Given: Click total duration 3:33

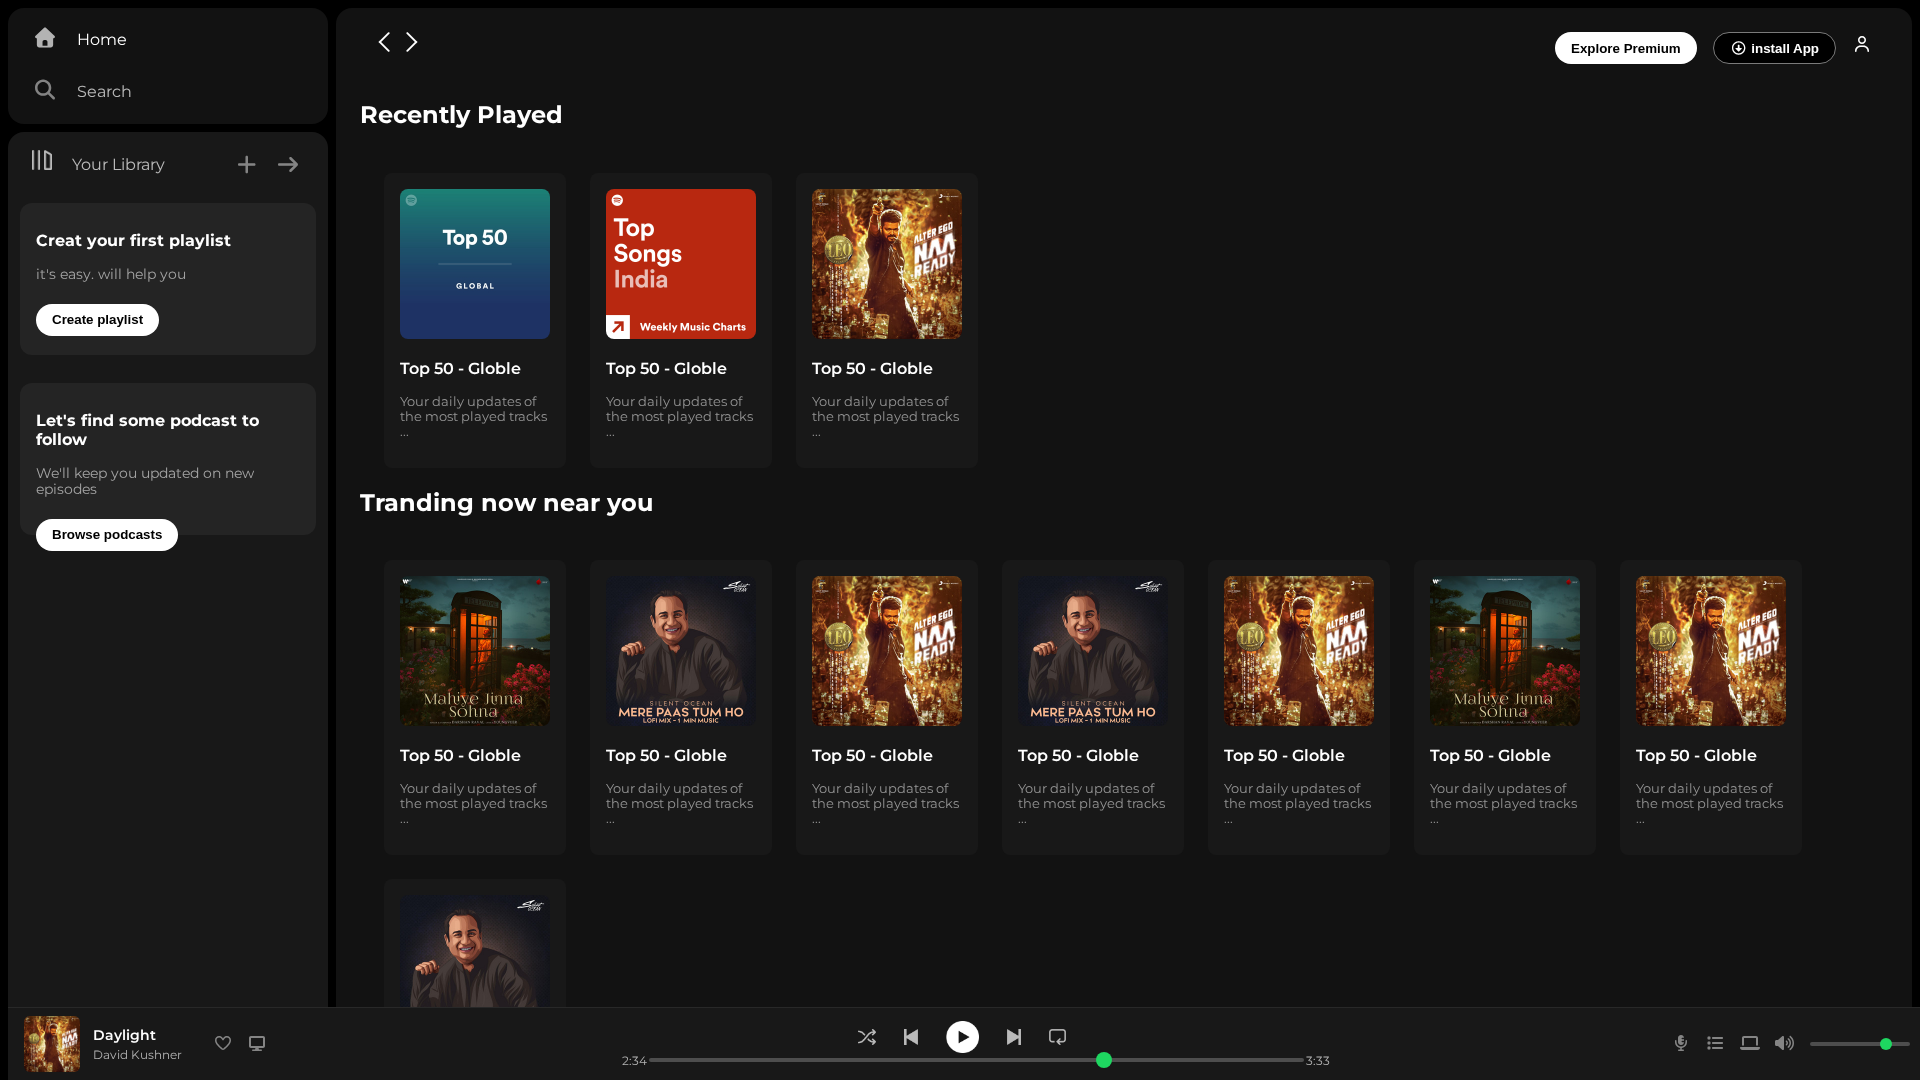Looking at the screenshot, I should click(x=1318, y=1061).
